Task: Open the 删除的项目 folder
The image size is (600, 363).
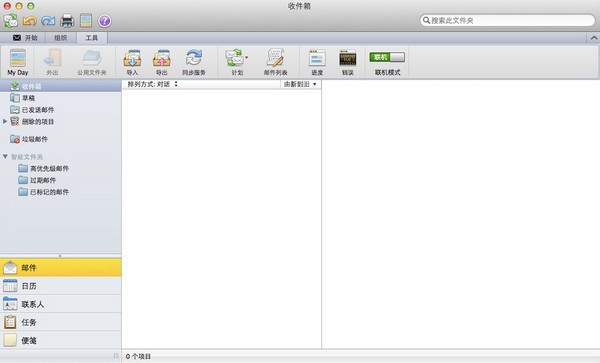Action: click(60, 122)
